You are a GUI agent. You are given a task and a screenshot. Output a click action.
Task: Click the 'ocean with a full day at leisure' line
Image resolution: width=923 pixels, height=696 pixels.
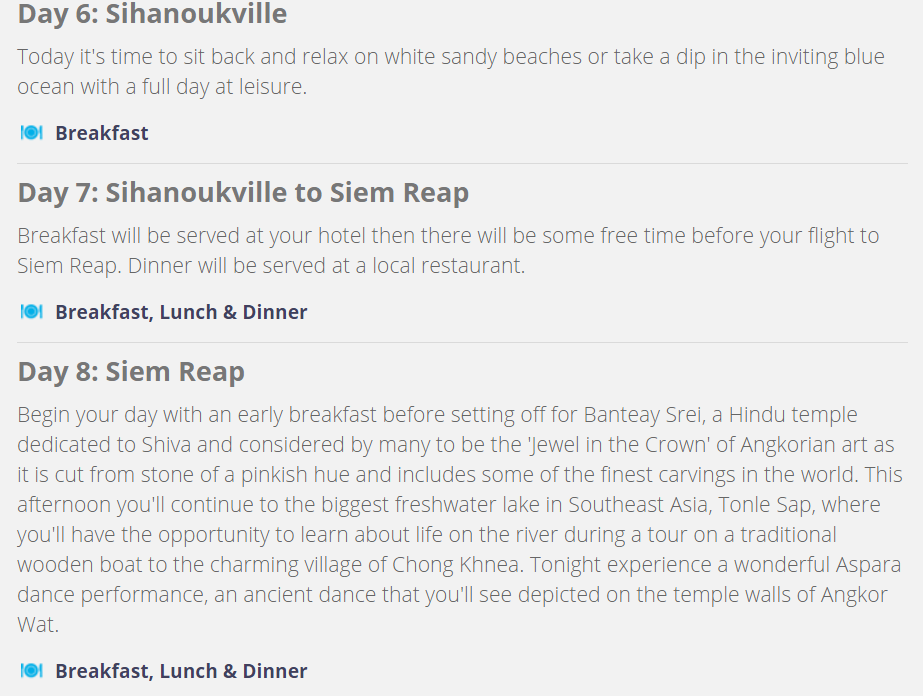[x=162, y=87]
